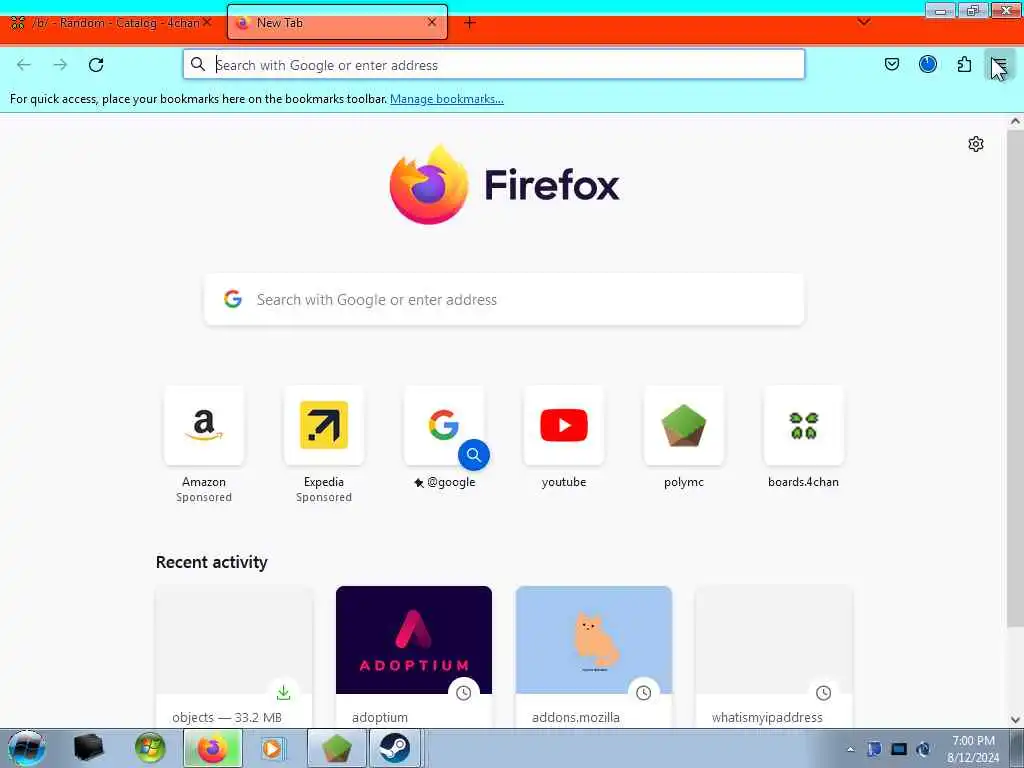
Task: Click the page scrollbar up arrow
Action: 1015,121
